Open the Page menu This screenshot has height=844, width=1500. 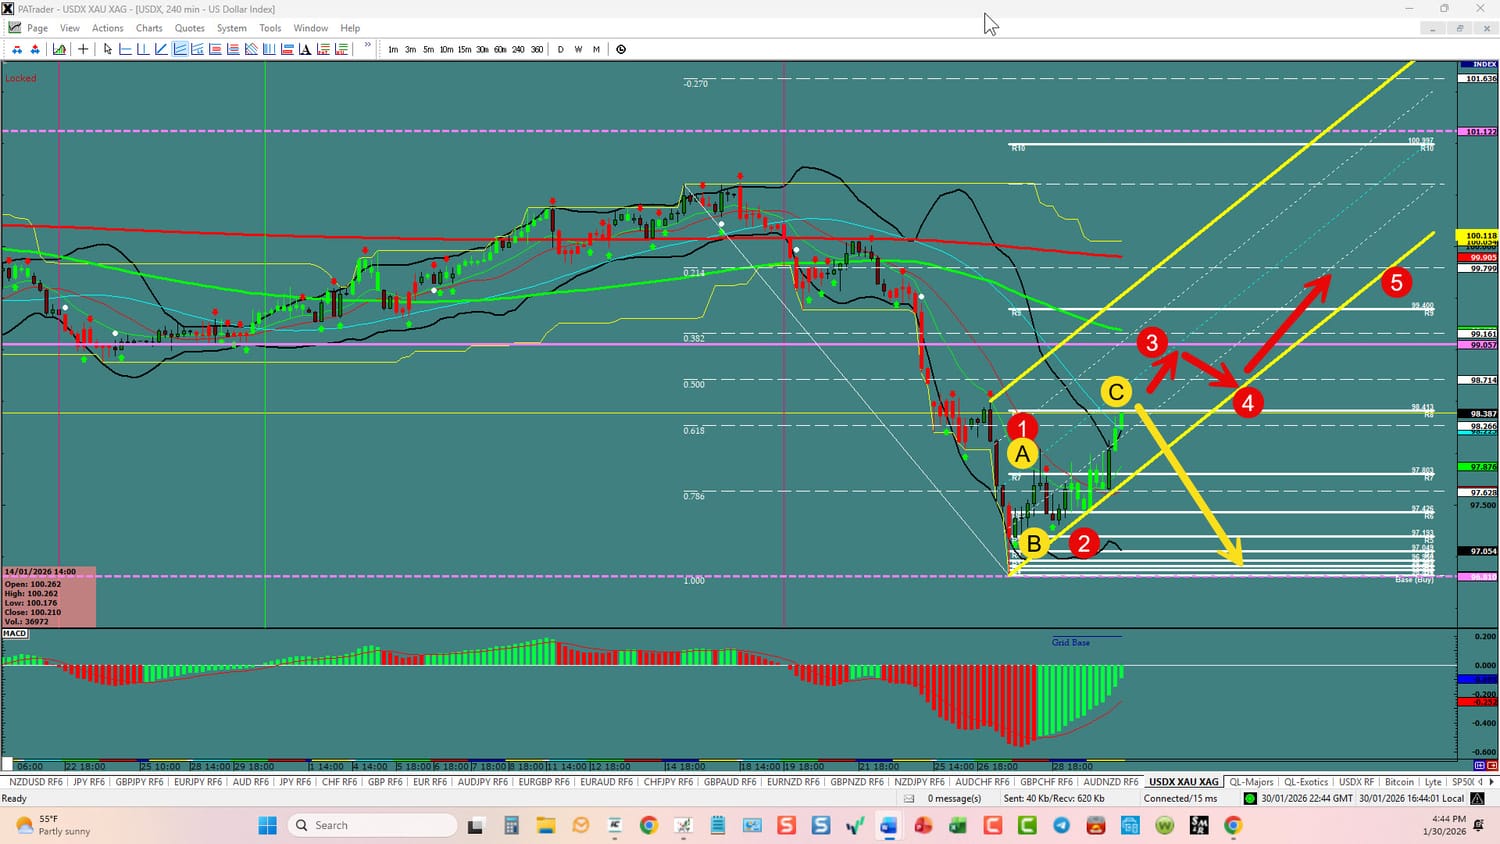tap(38, 28)
